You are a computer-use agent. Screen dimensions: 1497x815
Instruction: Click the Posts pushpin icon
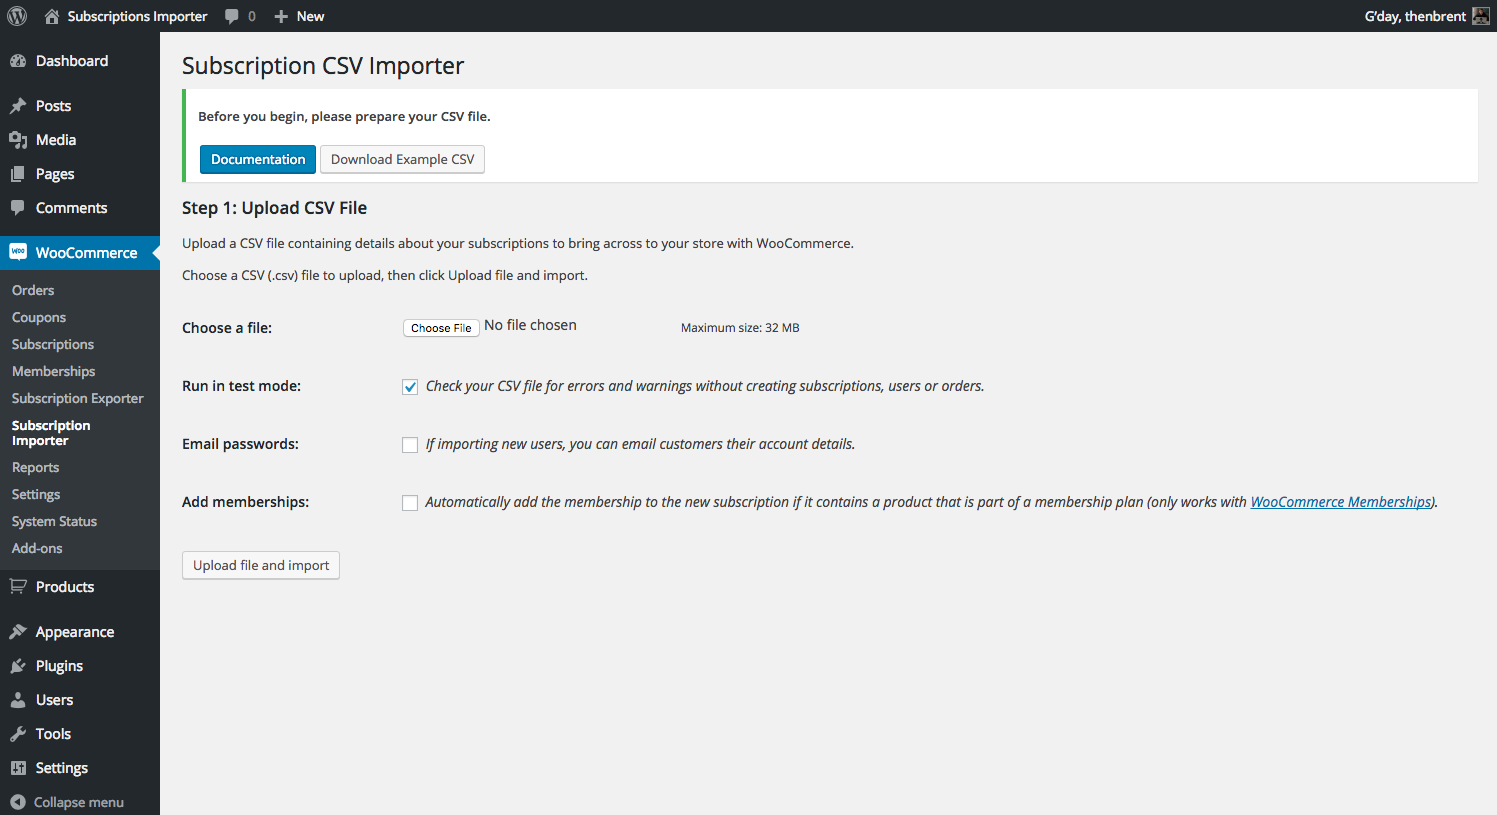click(18, 106)
